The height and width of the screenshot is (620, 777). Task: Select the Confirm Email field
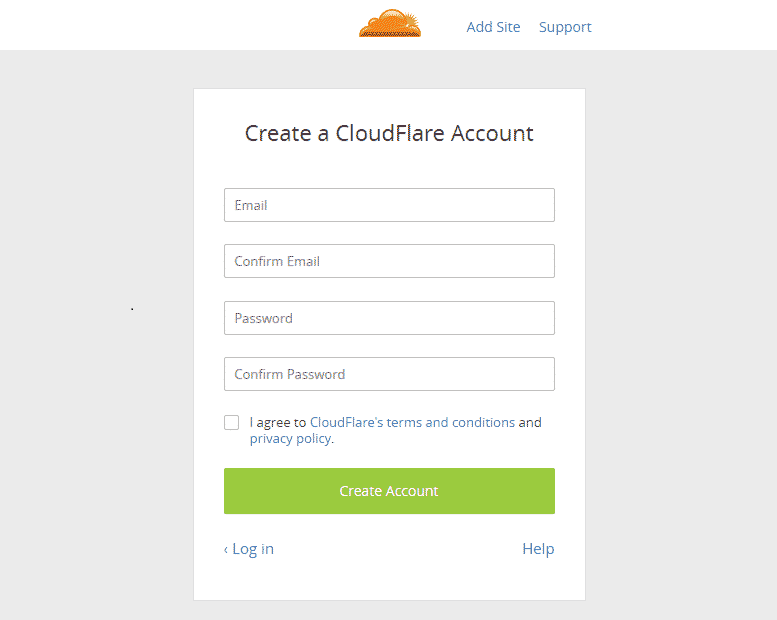[389, 261]
